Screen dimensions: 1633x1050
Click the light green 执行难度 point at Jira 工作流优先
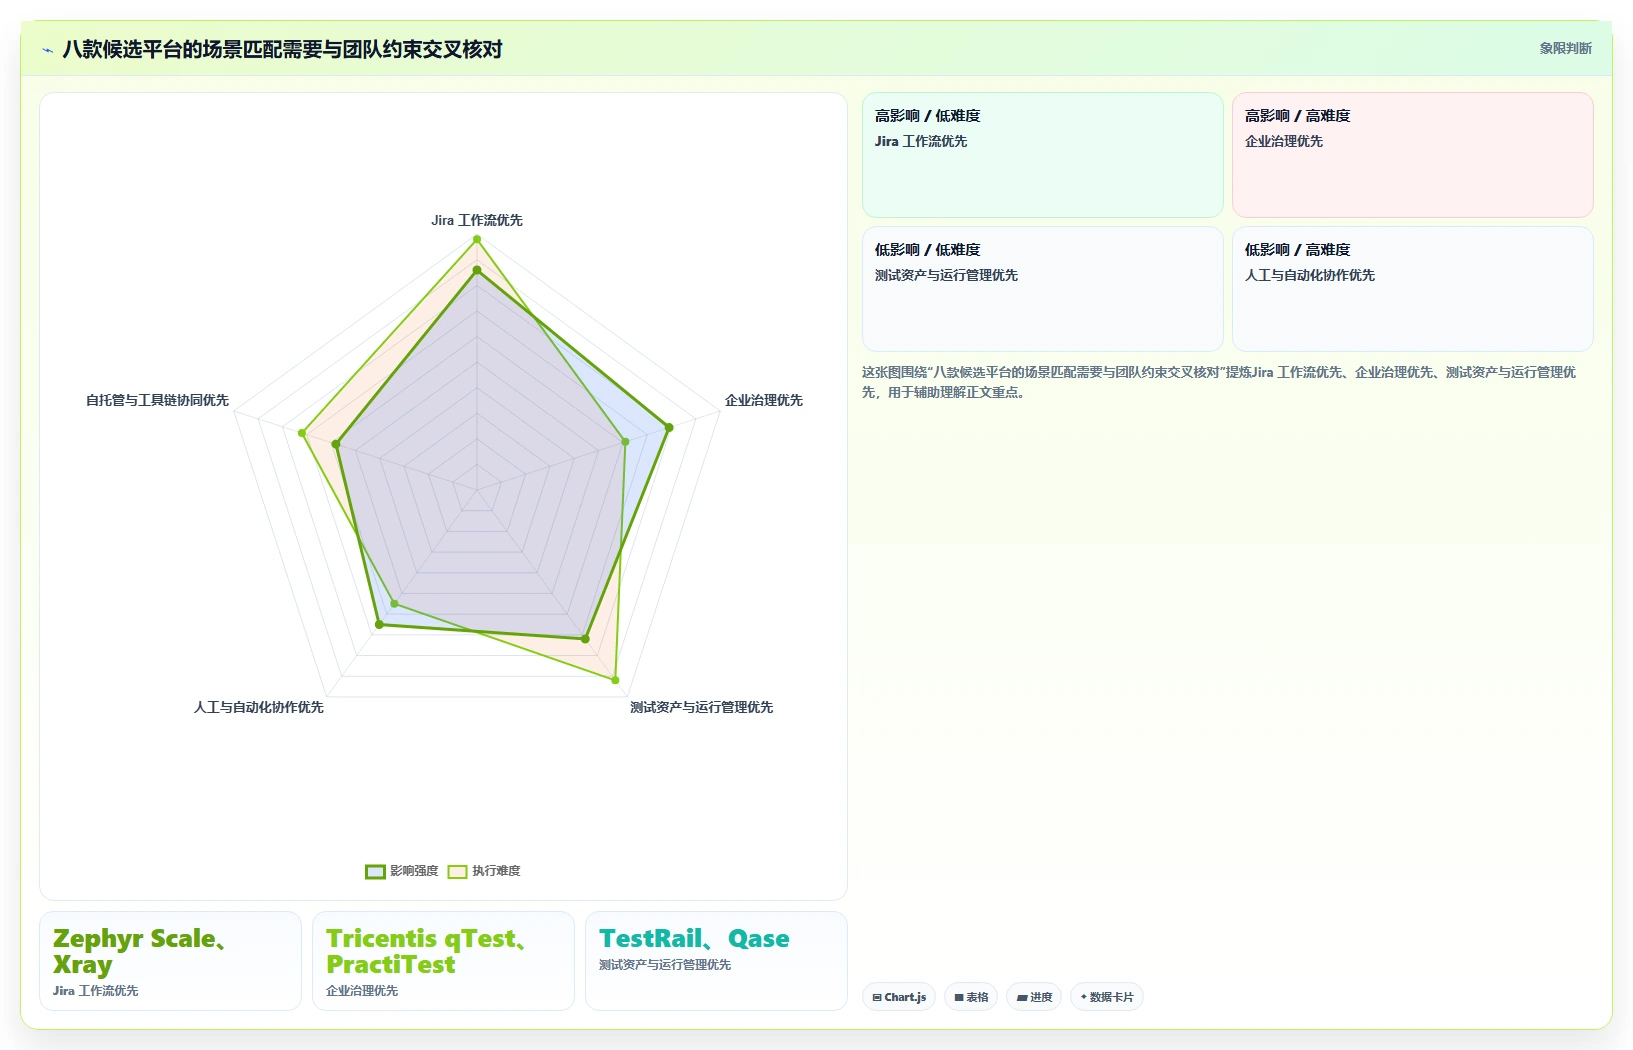tap(477, 239)
